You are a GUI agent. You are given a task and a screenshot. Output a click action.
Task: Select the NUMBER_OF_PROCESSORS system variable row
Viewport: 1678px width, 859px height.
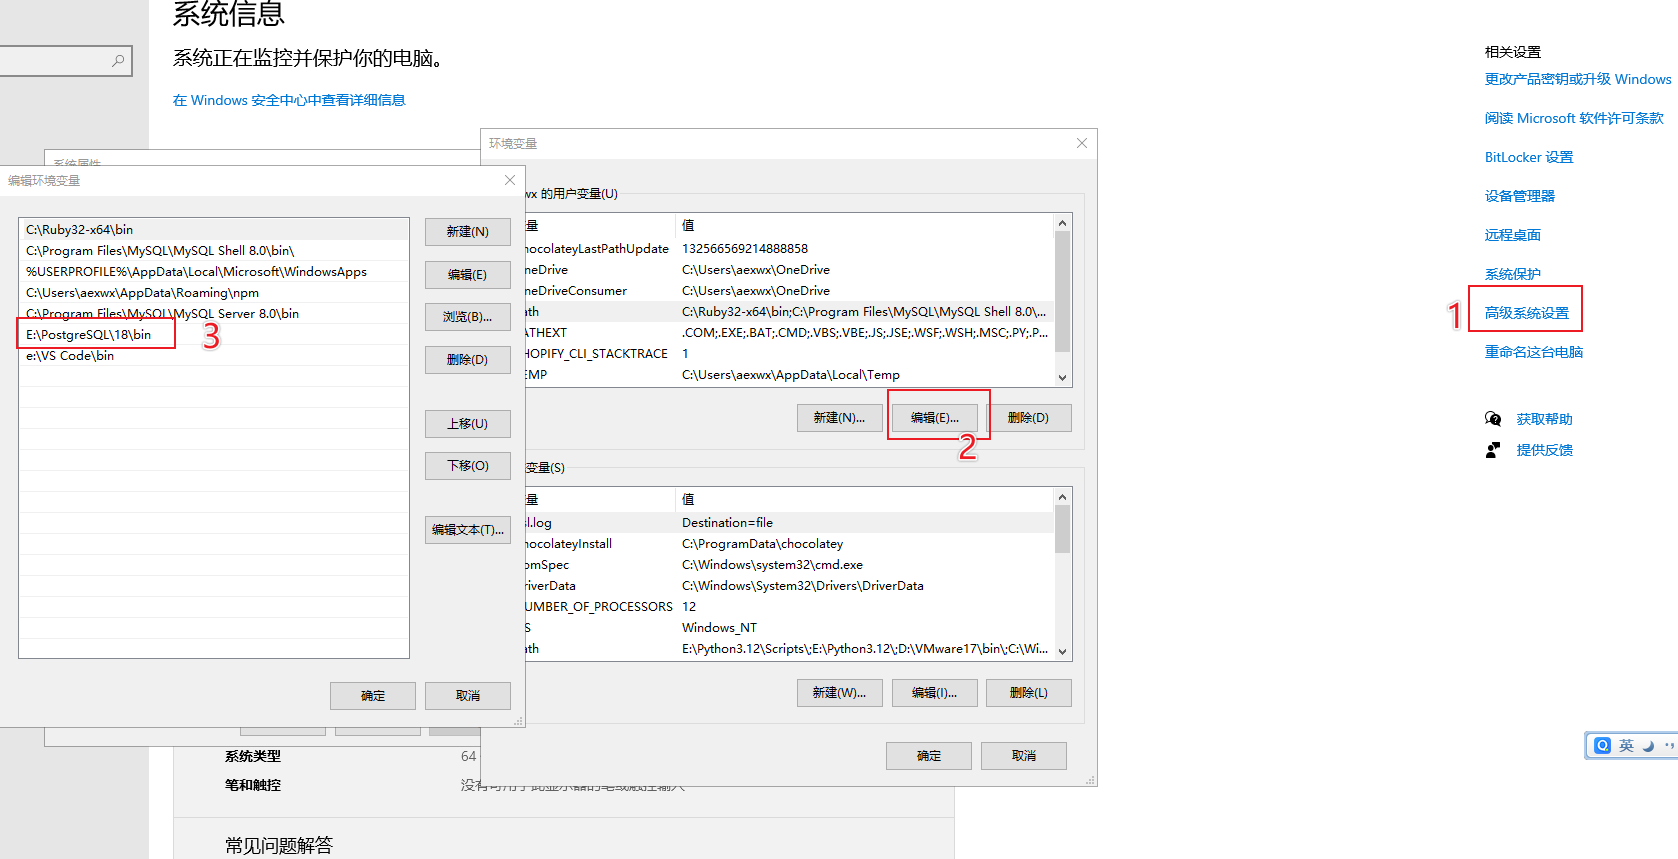(x=789, y=607)
